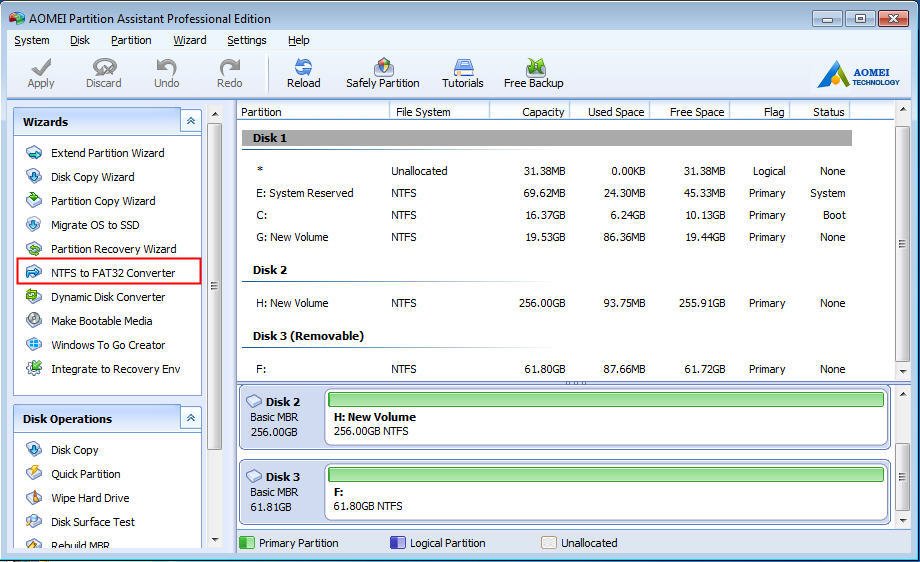Open the Tutorials toolbar icon
This screenshot has height=562, width=920.
click(x=463, y=67)
